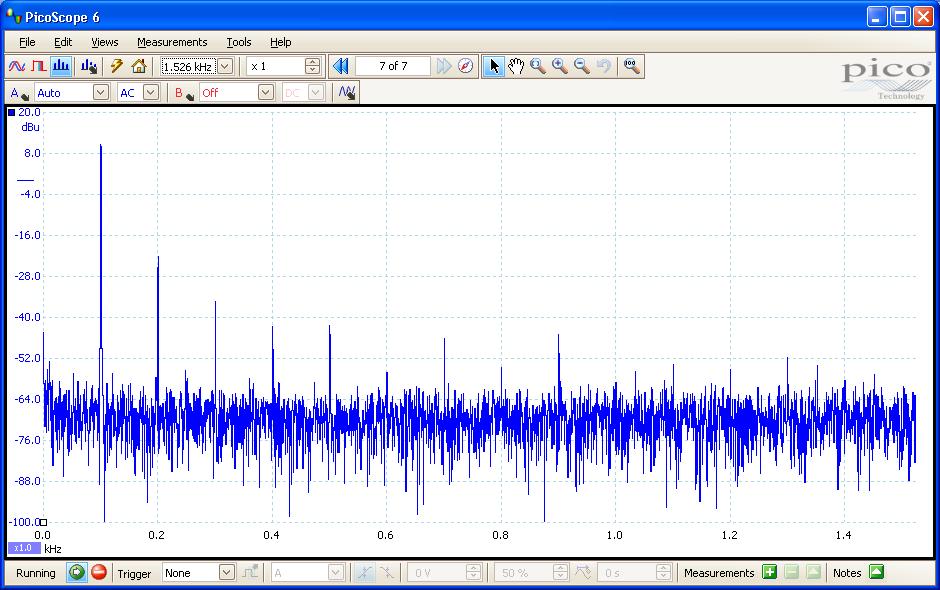
Task: Add a measurement with green plus button
Action: [x=769, y=573]
